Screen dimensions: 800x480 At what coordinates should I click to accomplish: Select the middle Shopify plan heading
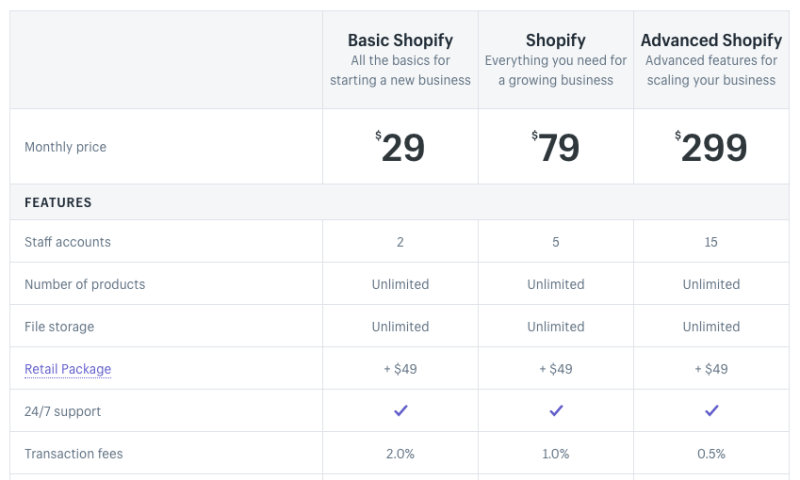[x=556, y=41]
